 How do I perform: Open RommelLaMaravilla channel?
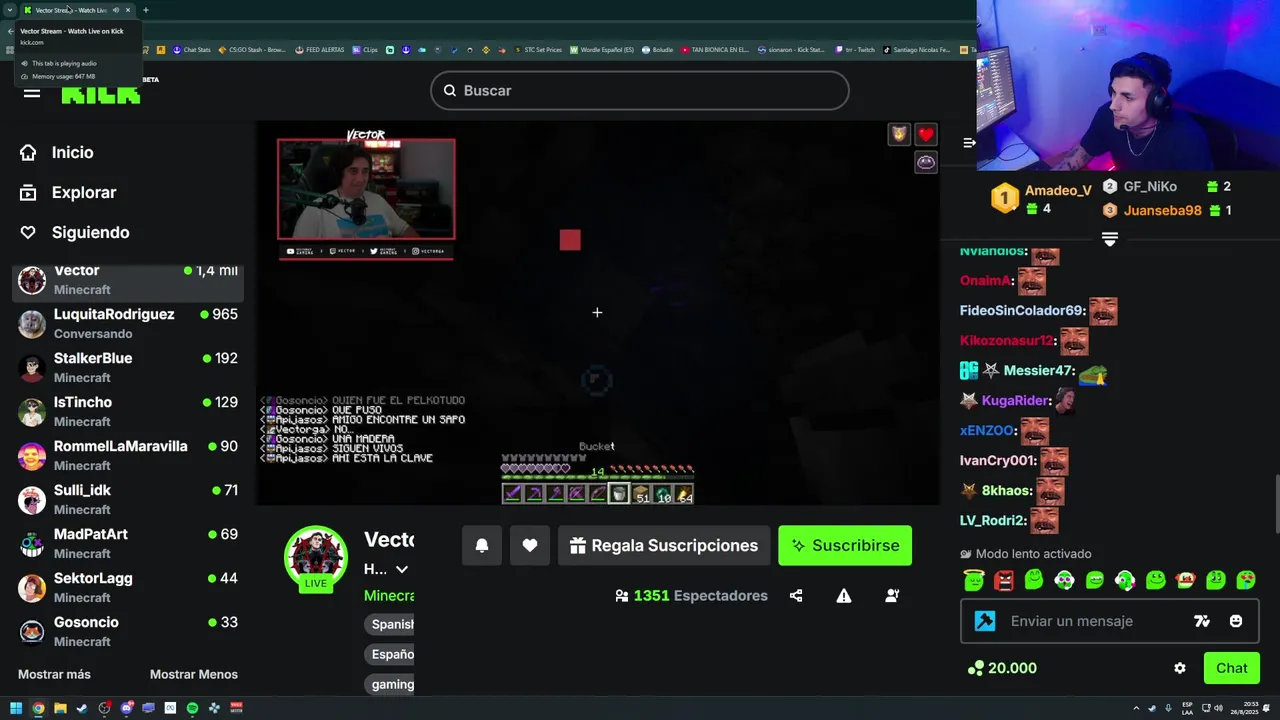(x=128, y=456)
